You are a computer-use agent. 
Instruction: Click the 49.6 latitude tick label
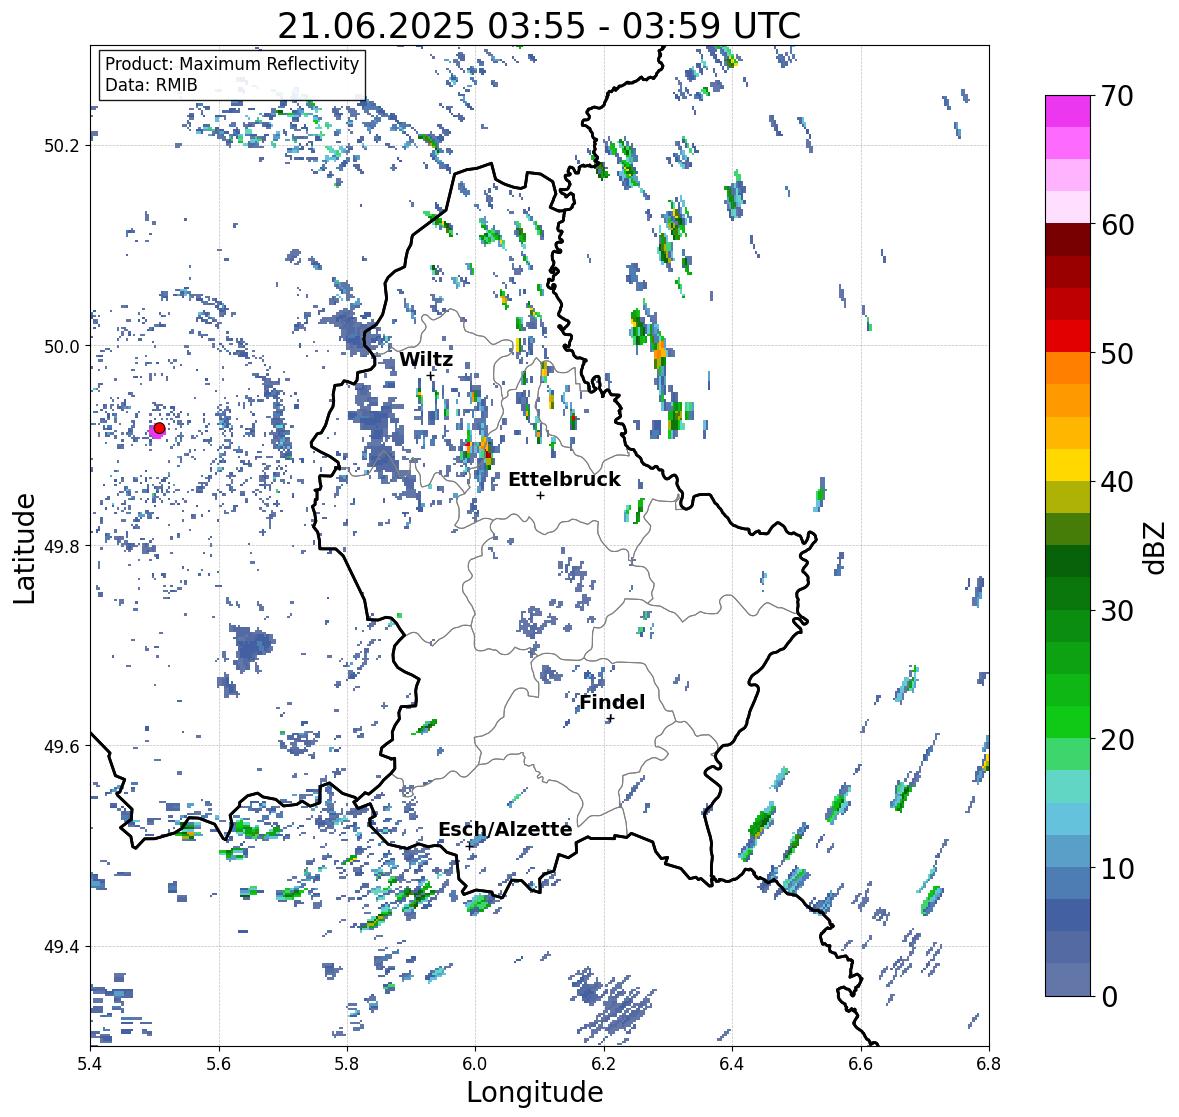pyautogui.click(x=61, y=746)
